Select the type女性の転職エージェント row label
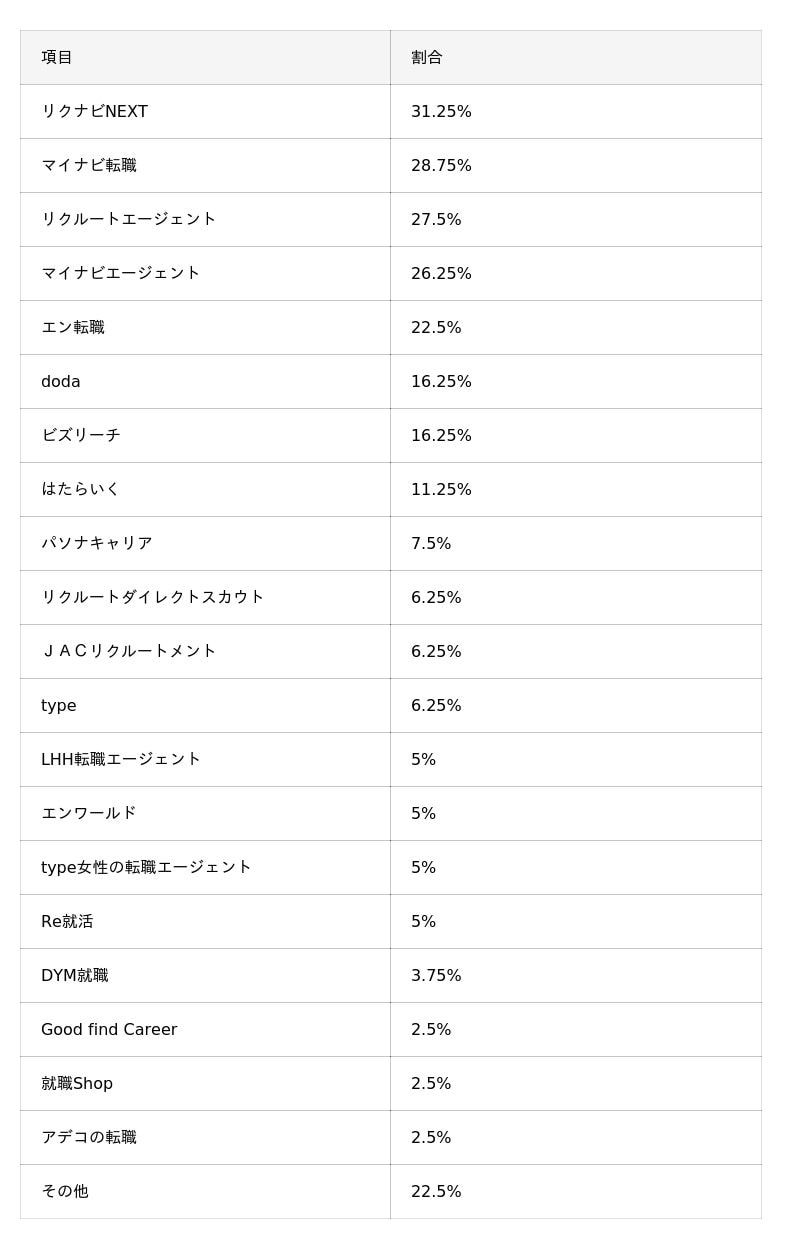Screen dimensions: 800x1249 pyautogui.click(x=146, y=867)
